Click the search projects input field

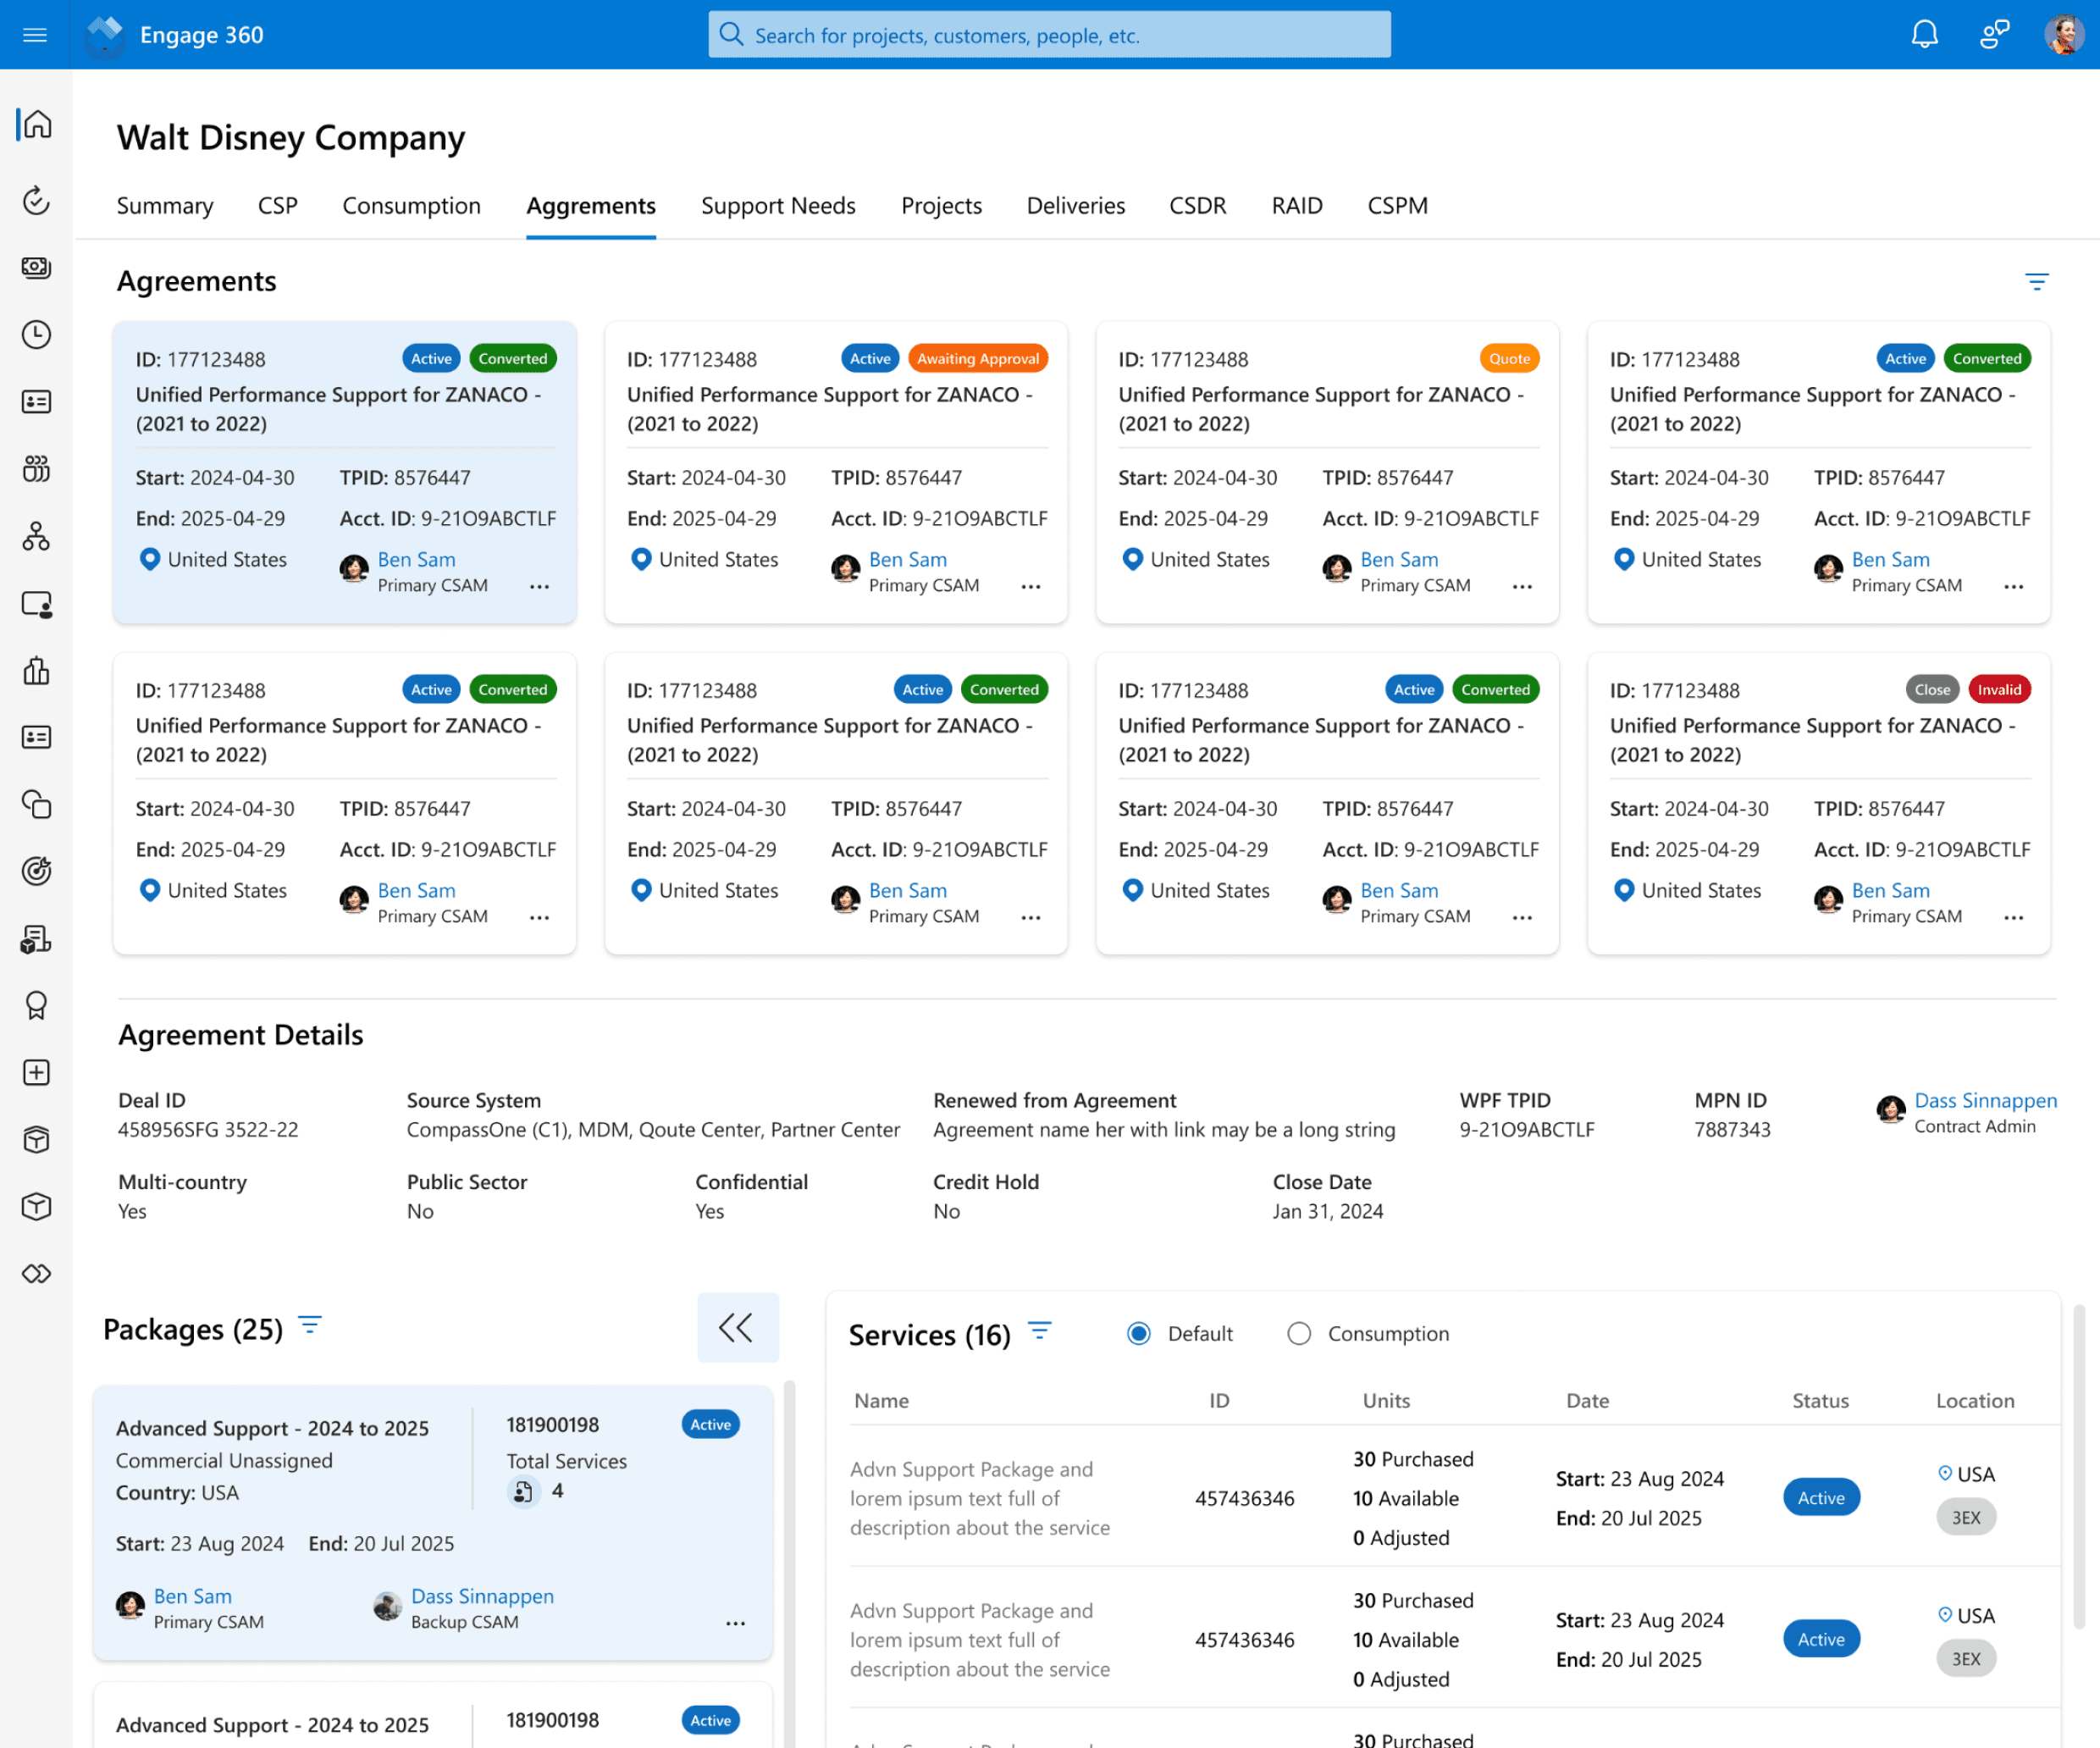(1050, 35)
